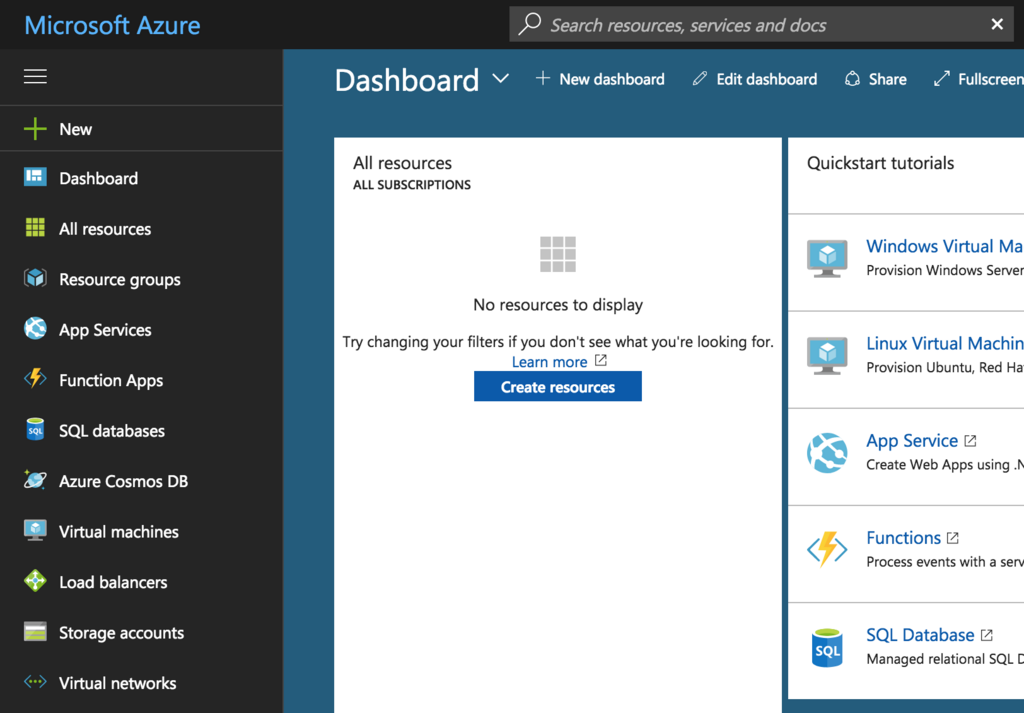Select Dashboard in the sidebar
1024x713 pixels.
point(141,177)
